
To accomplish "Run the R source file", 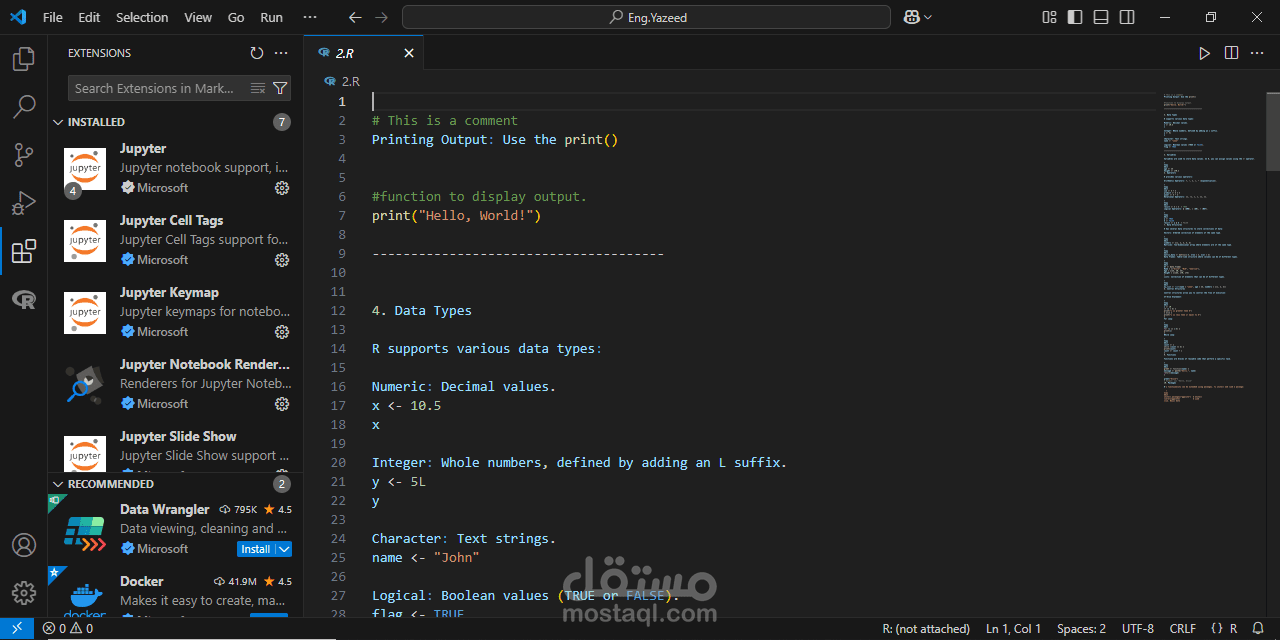I will 1204,53.
